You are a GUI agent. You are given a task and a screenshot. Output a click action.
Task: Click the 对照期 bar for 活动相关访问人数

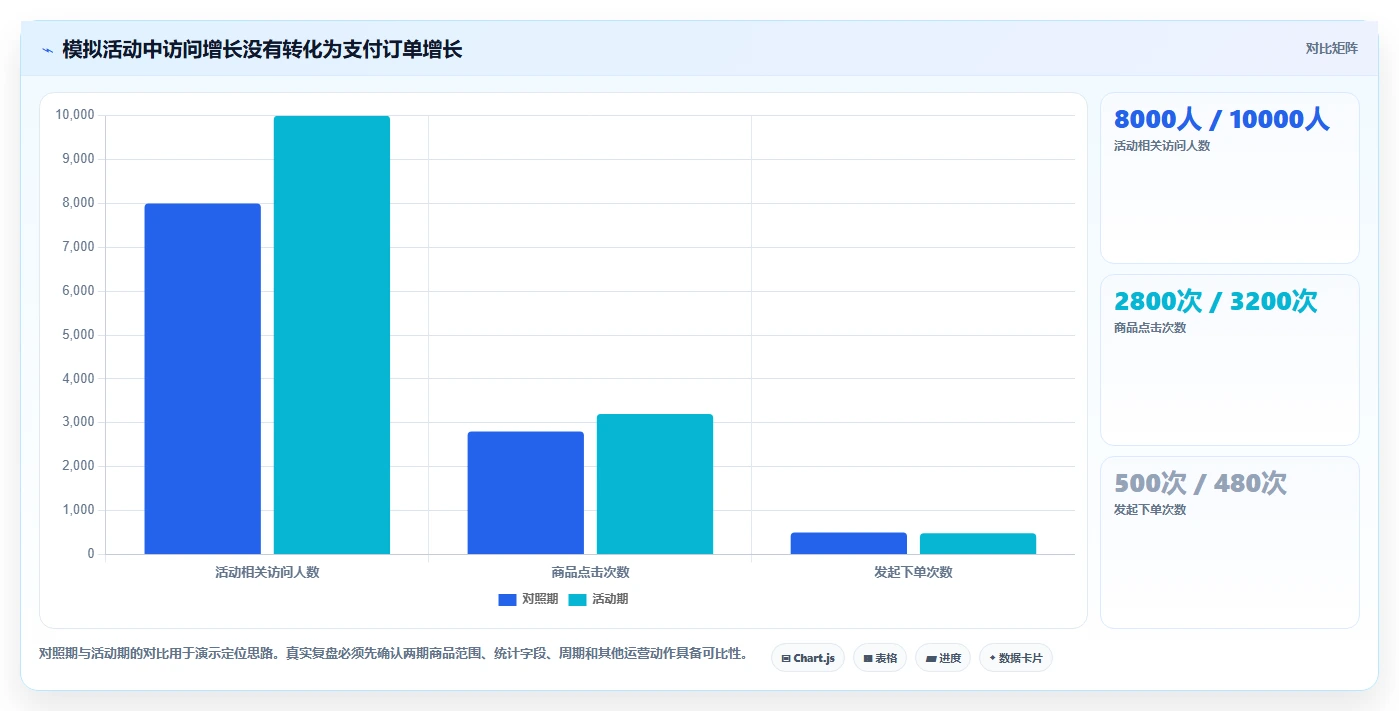coord(202,379)
